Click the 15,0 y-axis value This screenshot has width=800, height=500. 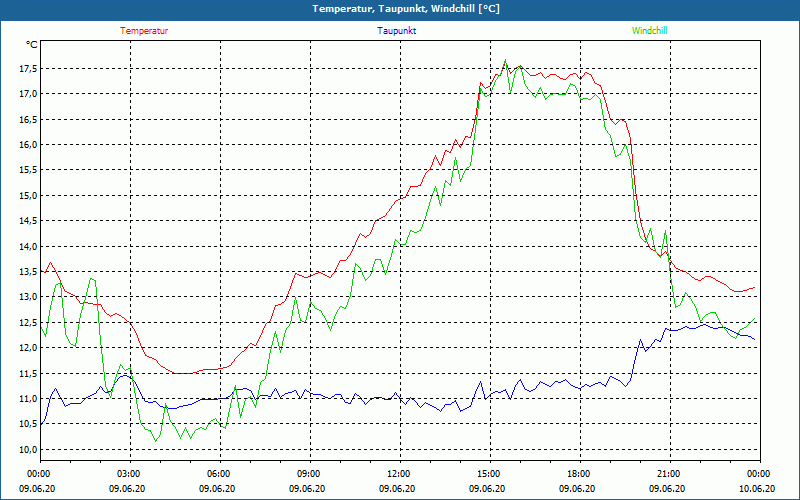pyautogui.click(x=29, y=195)
